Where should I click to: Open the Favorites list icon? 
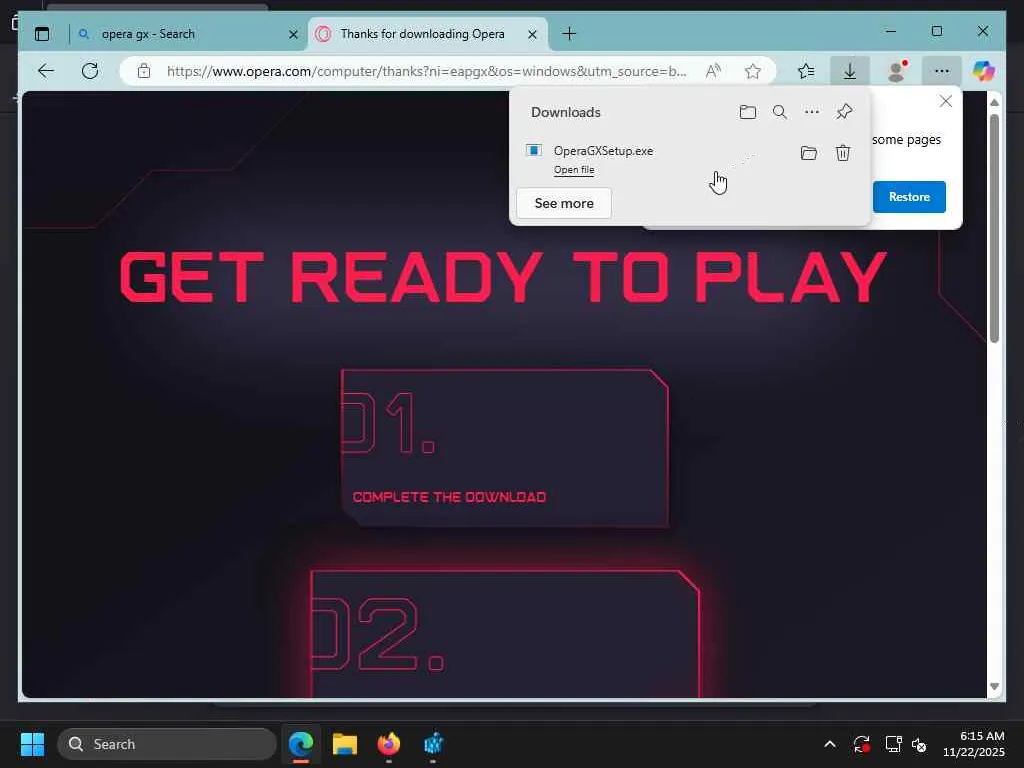point(807,71)
